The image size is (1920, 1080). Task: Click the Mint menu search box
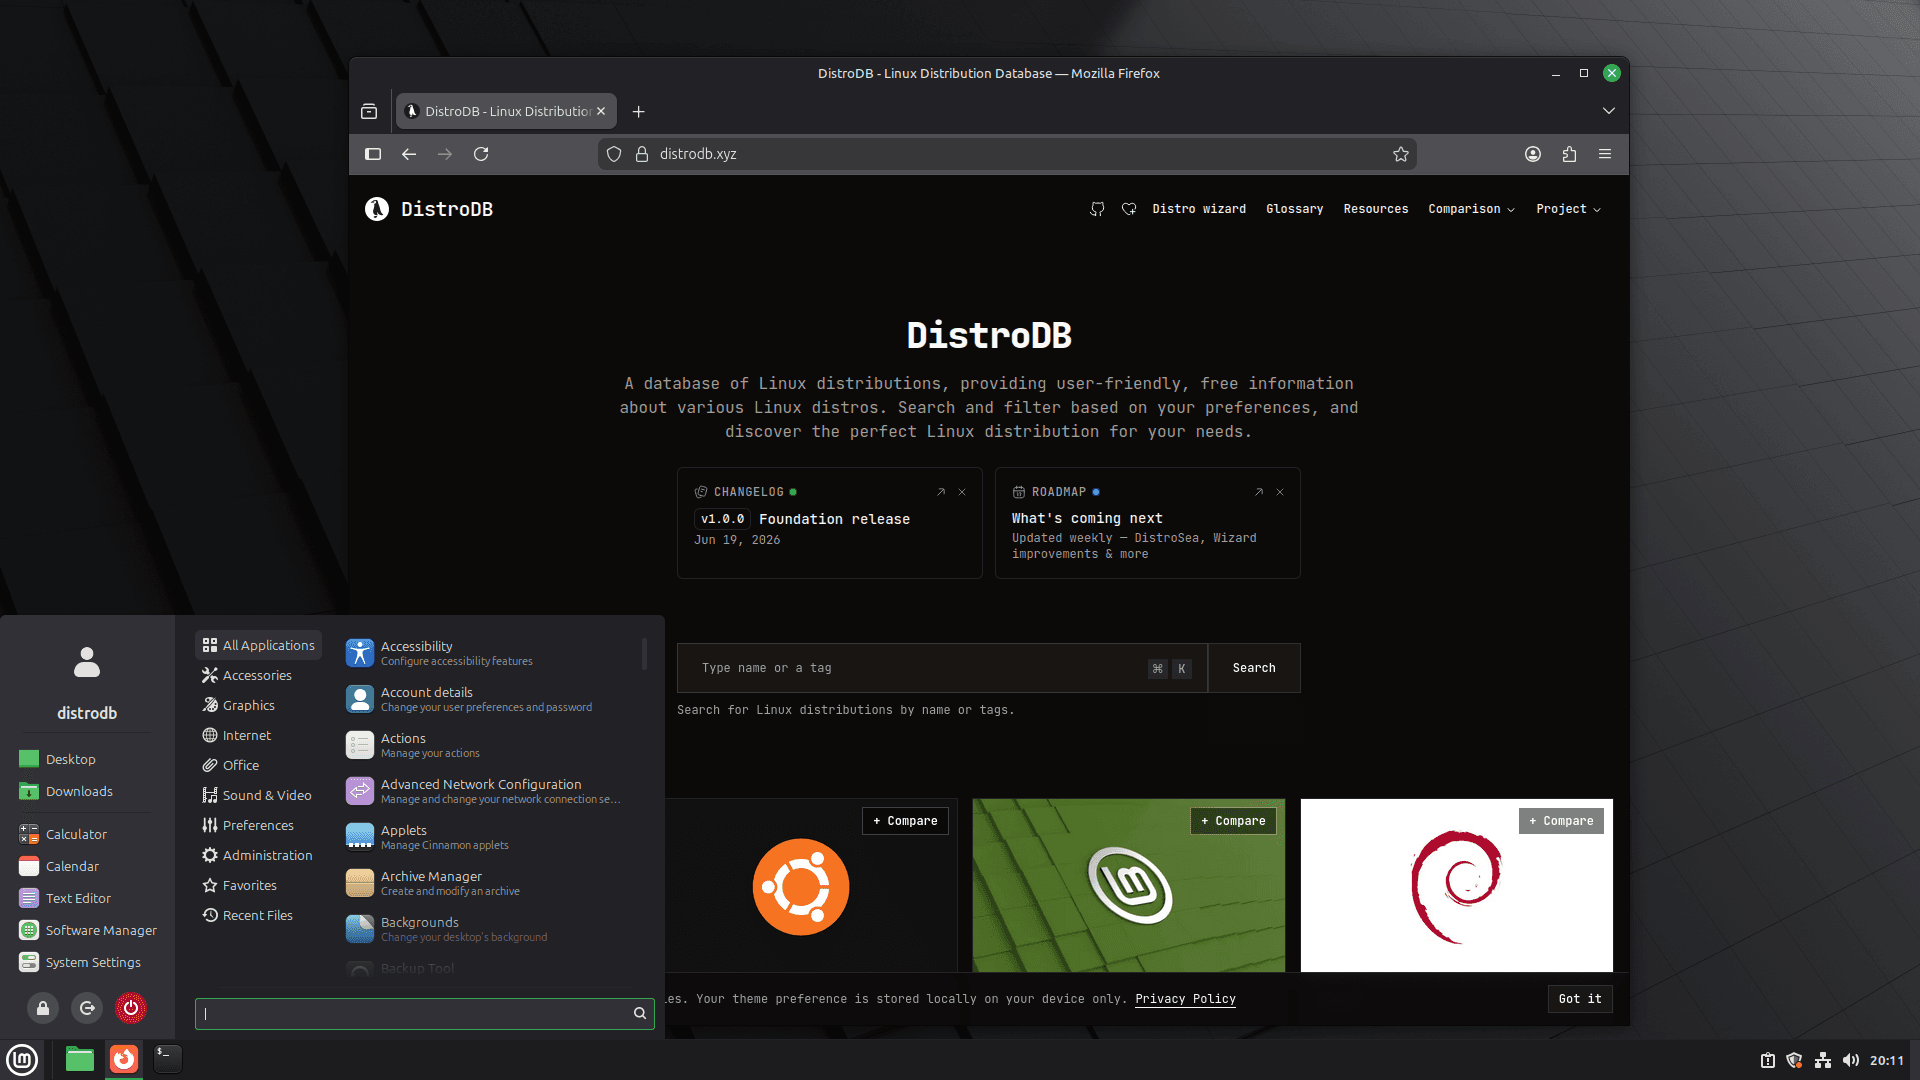point(425,1013)
